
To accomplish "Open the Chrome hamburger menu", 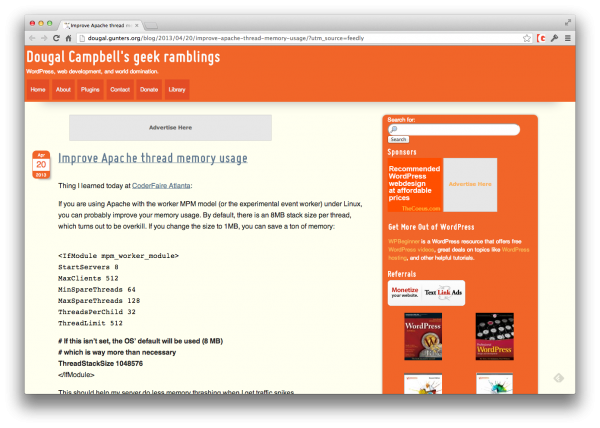I will [568, 38].
